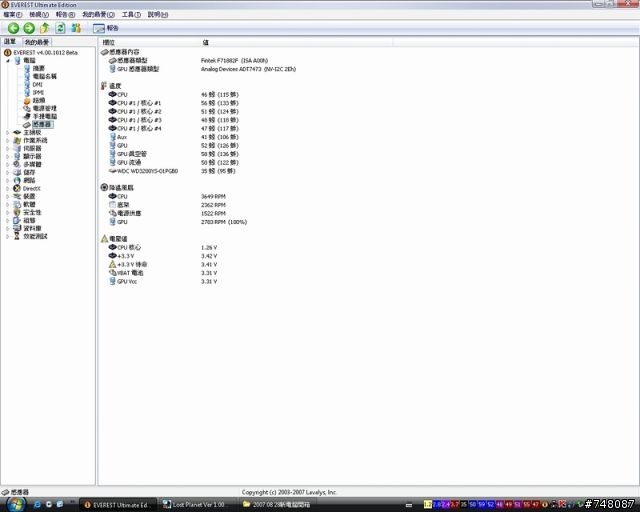Expand the 伺服器 server tree node
This screenshot has height=512, width=640.
(x=7, y=148)
